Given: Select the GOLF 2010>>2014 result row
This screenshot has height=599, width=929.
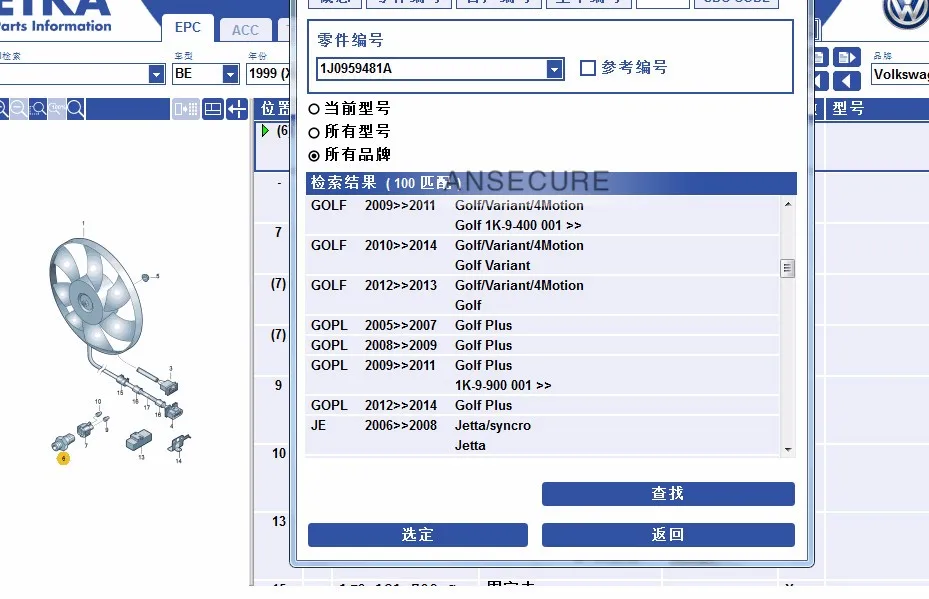Looking at the screenshot, I should (543, 255).
